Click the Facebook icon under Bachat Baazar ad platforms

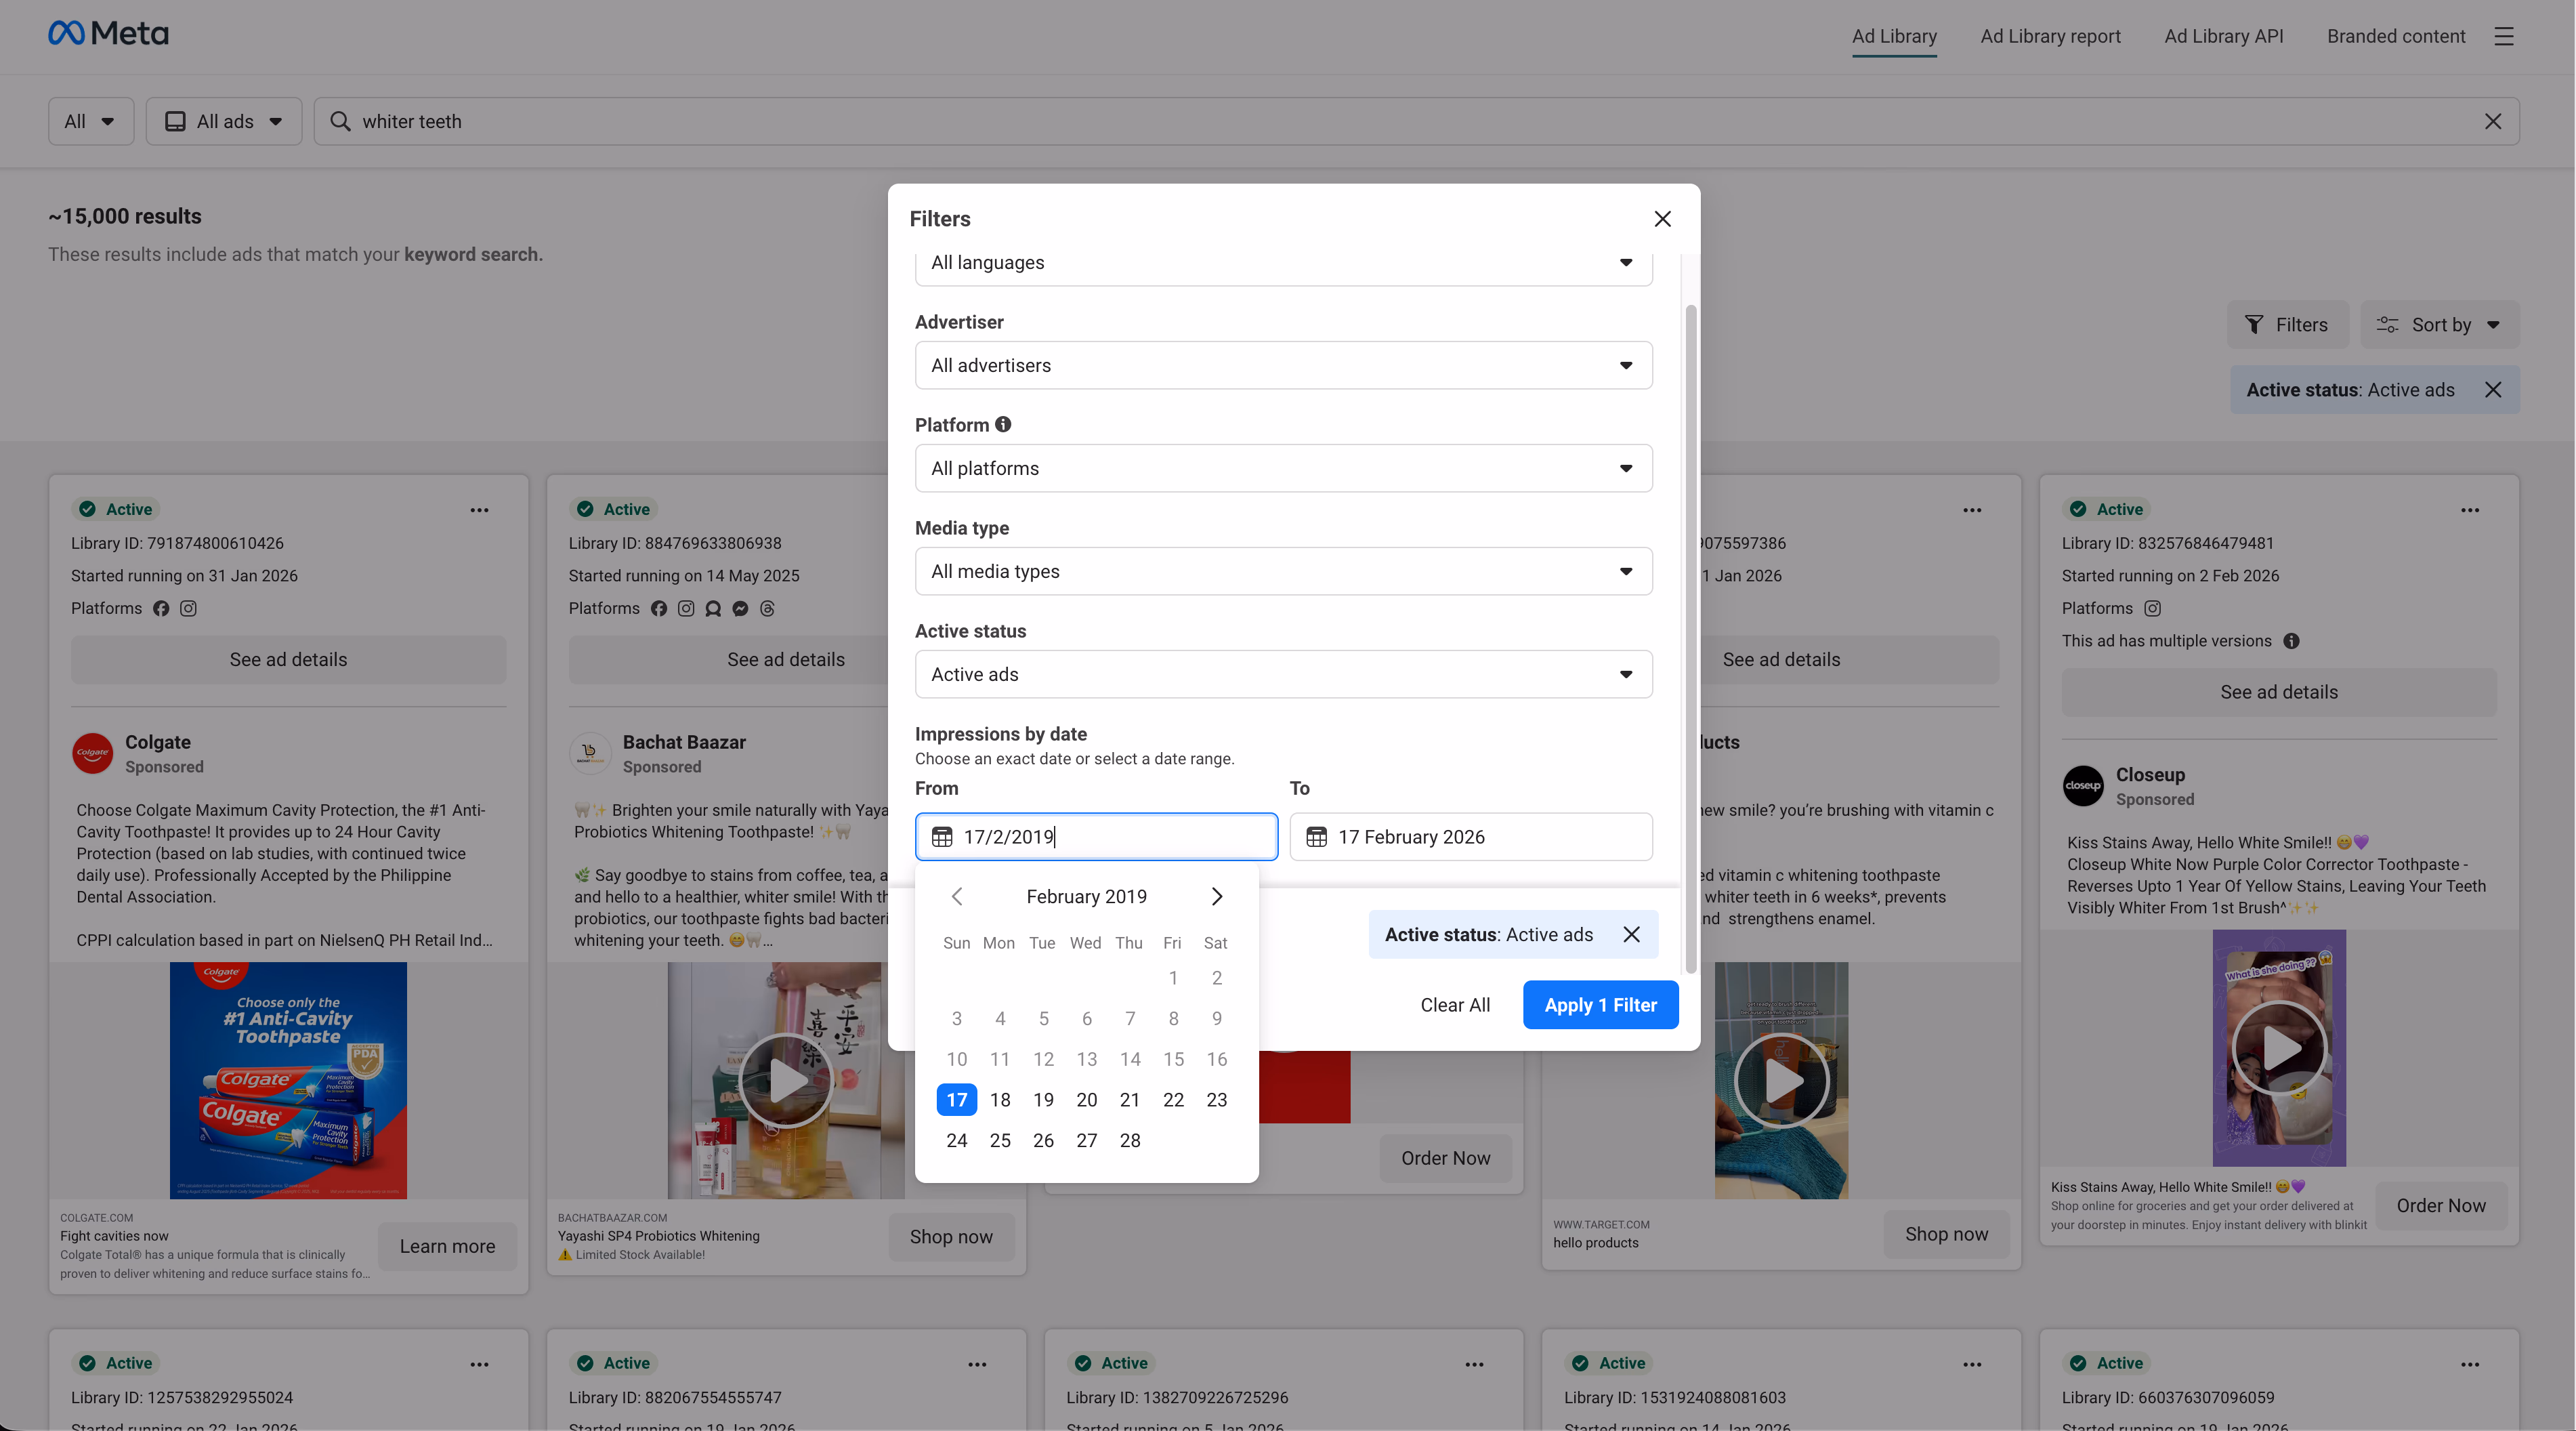coord(659,608)
